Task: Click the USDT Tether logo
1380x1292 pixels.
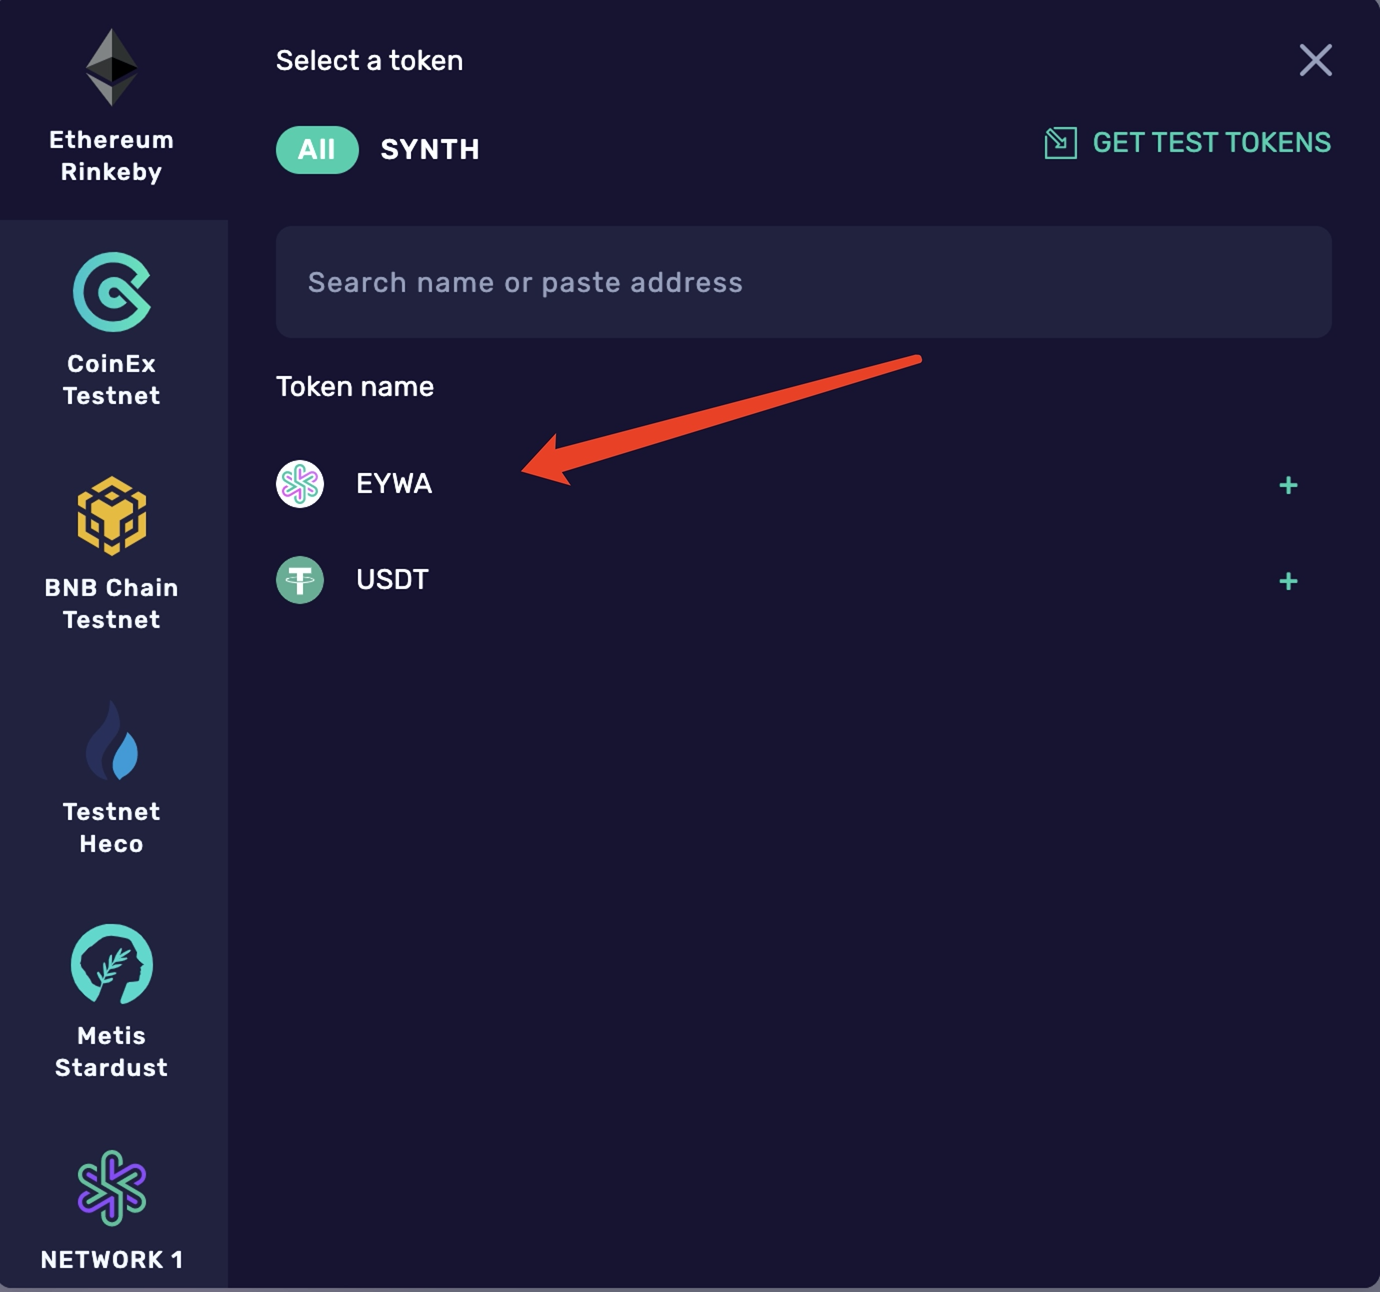Action: 300,580
